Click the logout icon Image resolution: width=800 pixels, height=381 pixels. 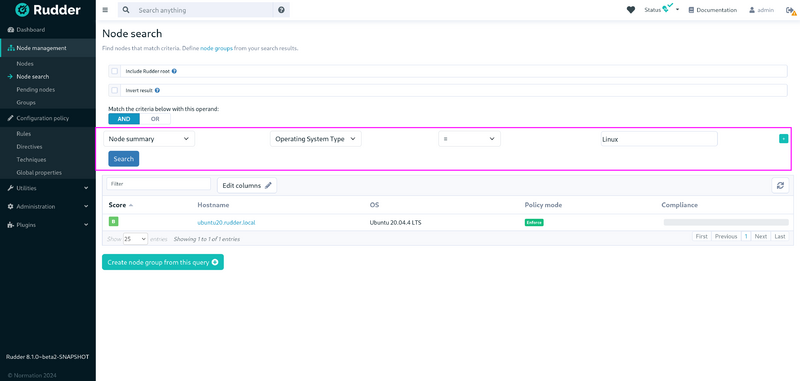(790, 10)
